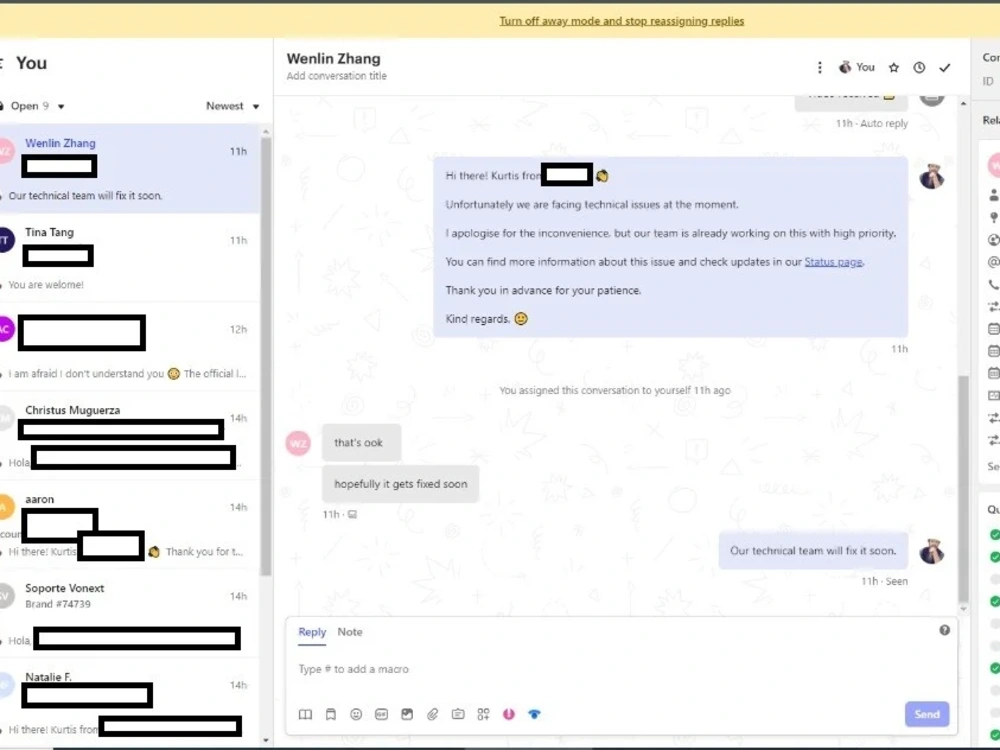
Task: Open the Natalie F. conversation
Action: point(130,702)
